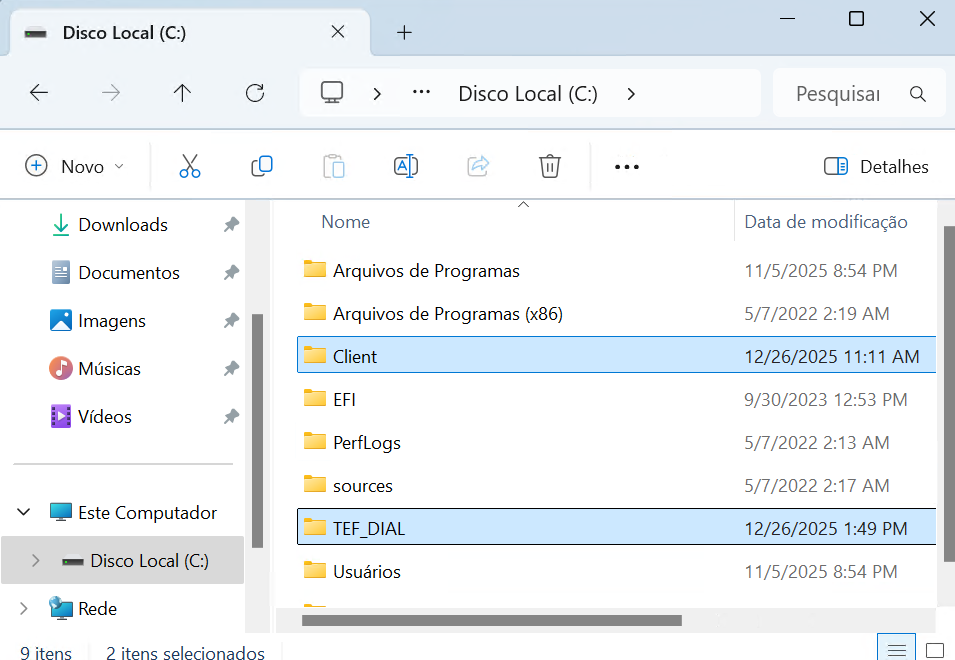Click the Delete trash can icon

click(x=549, y=166)
